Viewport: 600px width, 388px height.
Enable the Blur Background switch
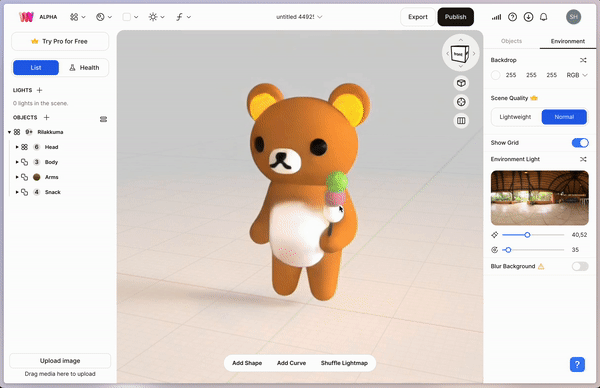(x=580, y=266)
